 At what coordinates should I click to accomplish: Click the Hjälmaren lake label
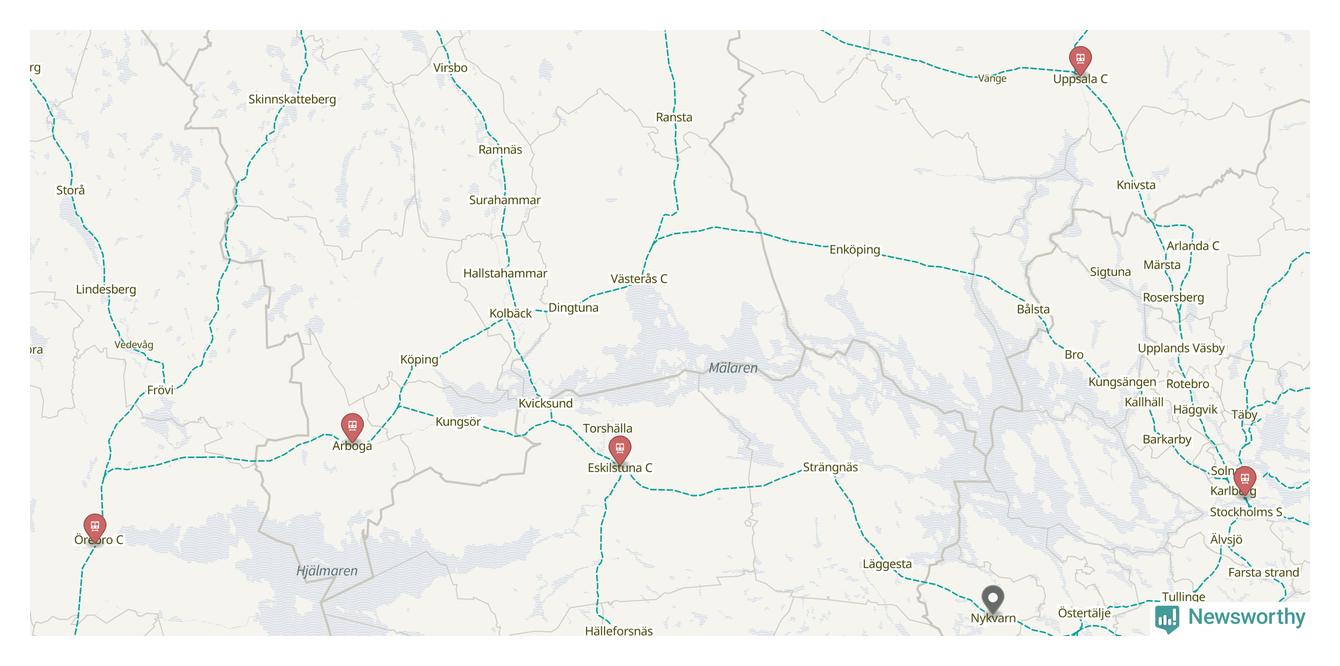click(x=327, y=571)
